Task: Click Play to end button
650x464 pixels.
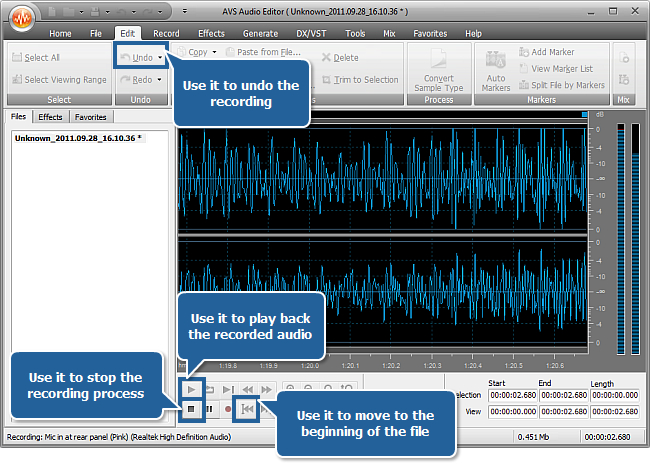Action: click(x=228, y=390)
